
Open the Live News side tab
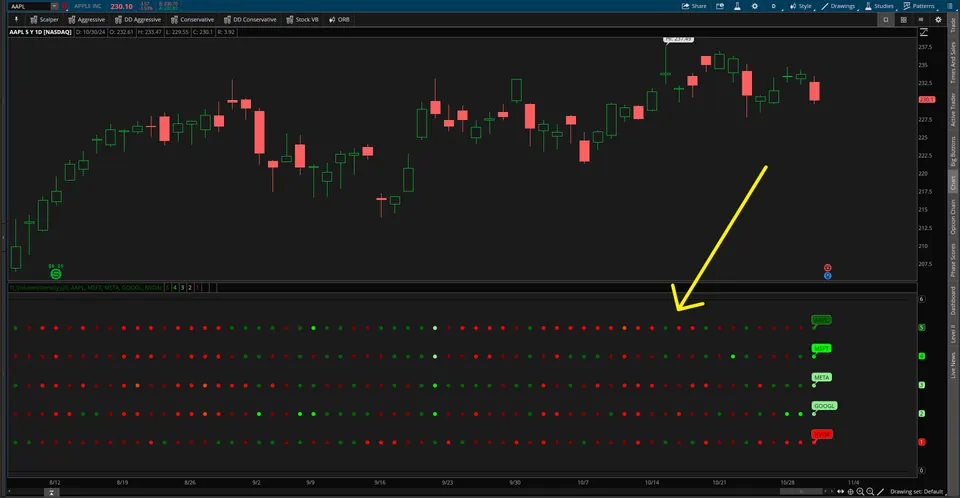point(953,364)
